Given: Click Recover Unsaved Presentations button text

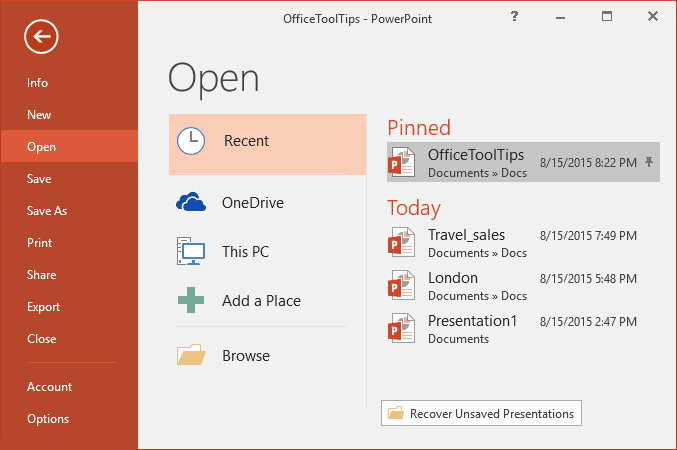Looking at the screenshot, I should [492, 414].
